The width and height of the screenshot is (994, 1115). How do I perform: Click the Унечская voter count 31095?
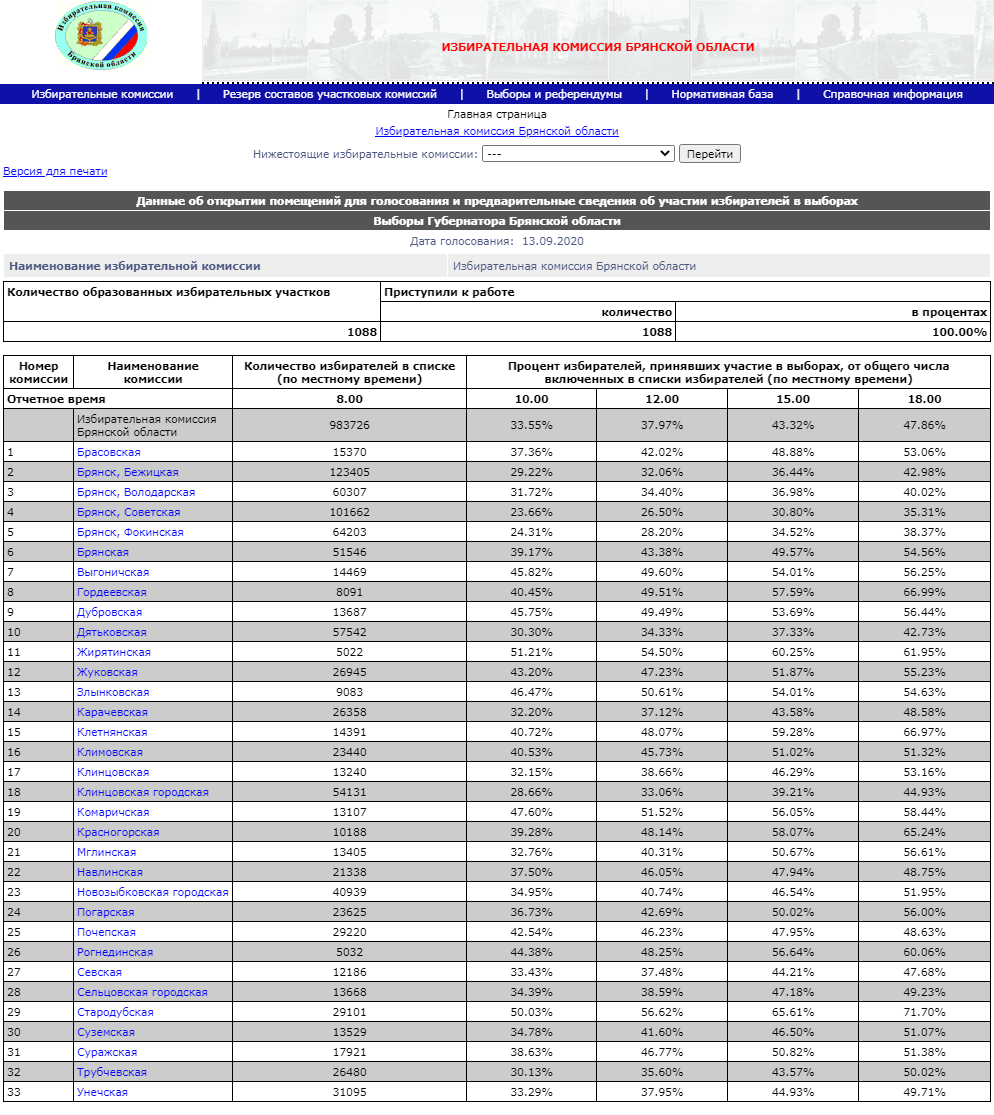pyautogui.click(x=349, y=1092)
